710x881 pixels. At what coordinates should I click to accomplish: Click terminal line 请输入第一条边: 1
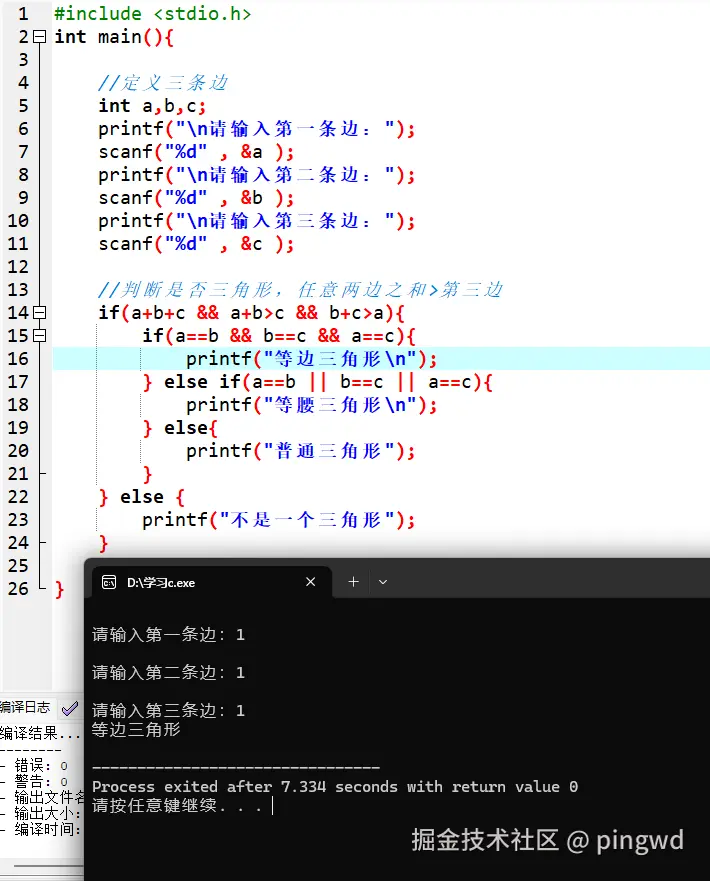coord(169,635)
